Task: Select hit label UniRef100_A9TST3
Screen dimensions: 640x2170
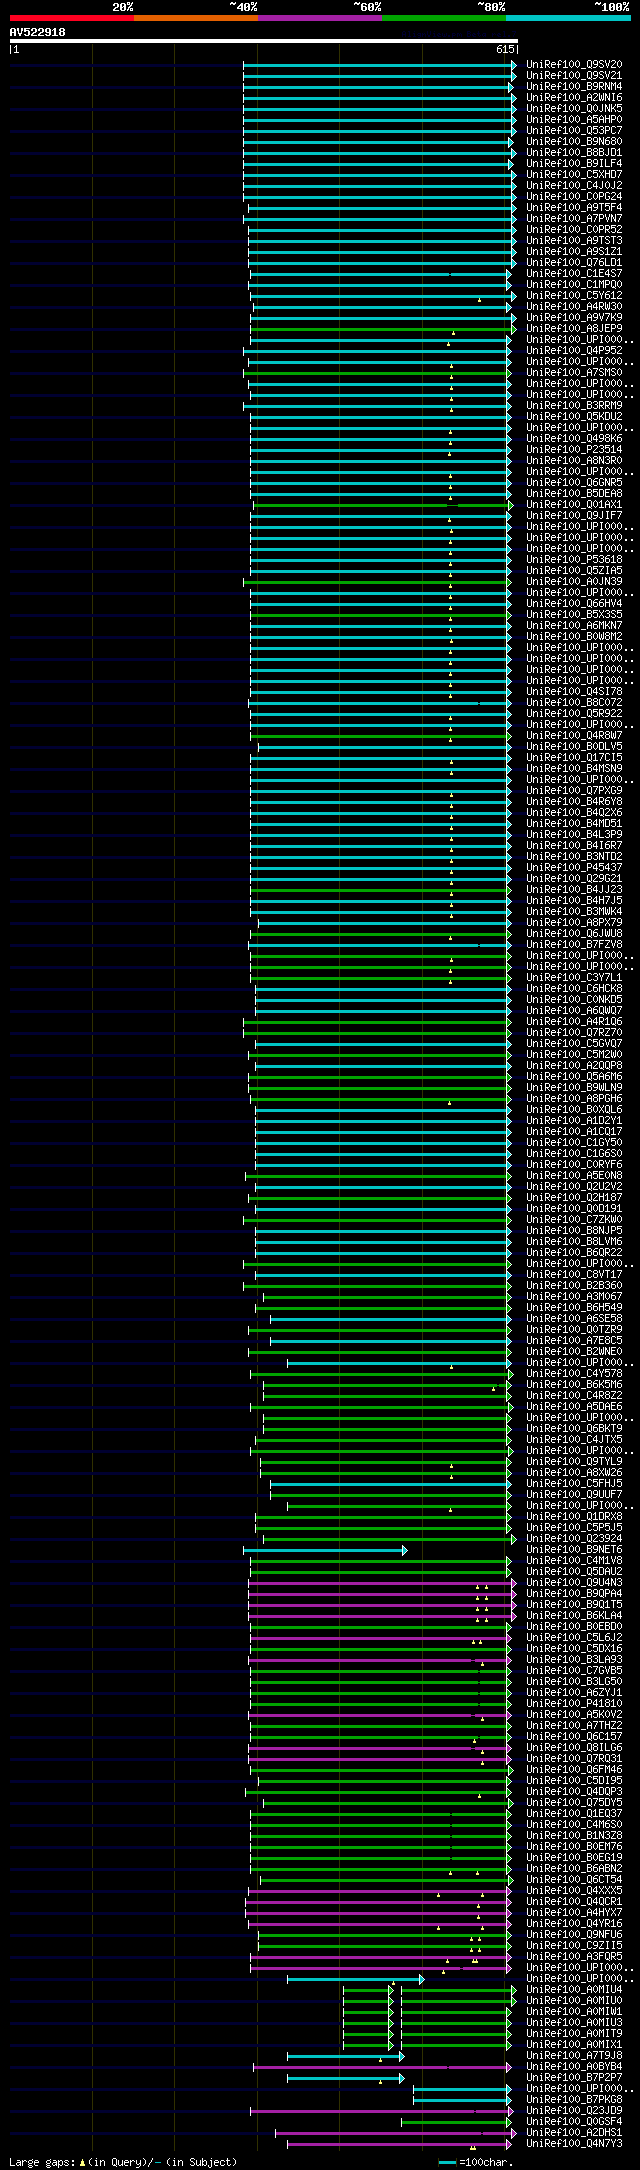Action: pos(574,241)
